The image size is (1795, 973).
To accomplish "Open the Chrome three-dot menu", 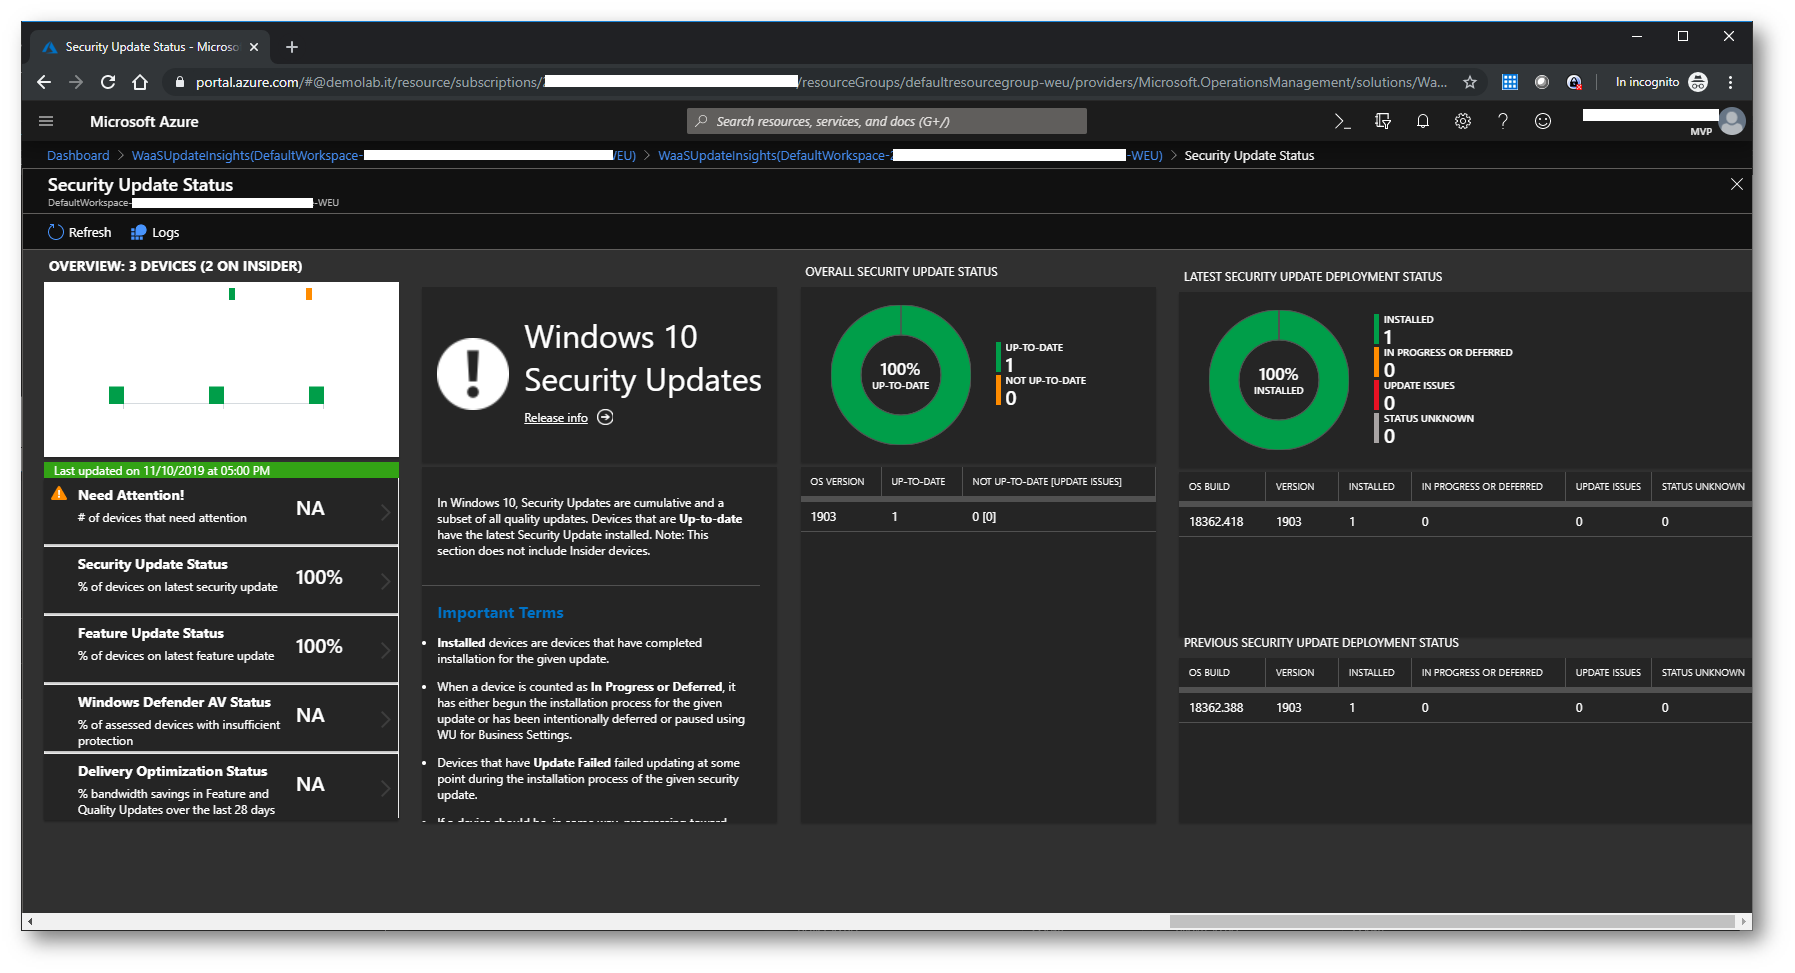I will coord(1731,82).
